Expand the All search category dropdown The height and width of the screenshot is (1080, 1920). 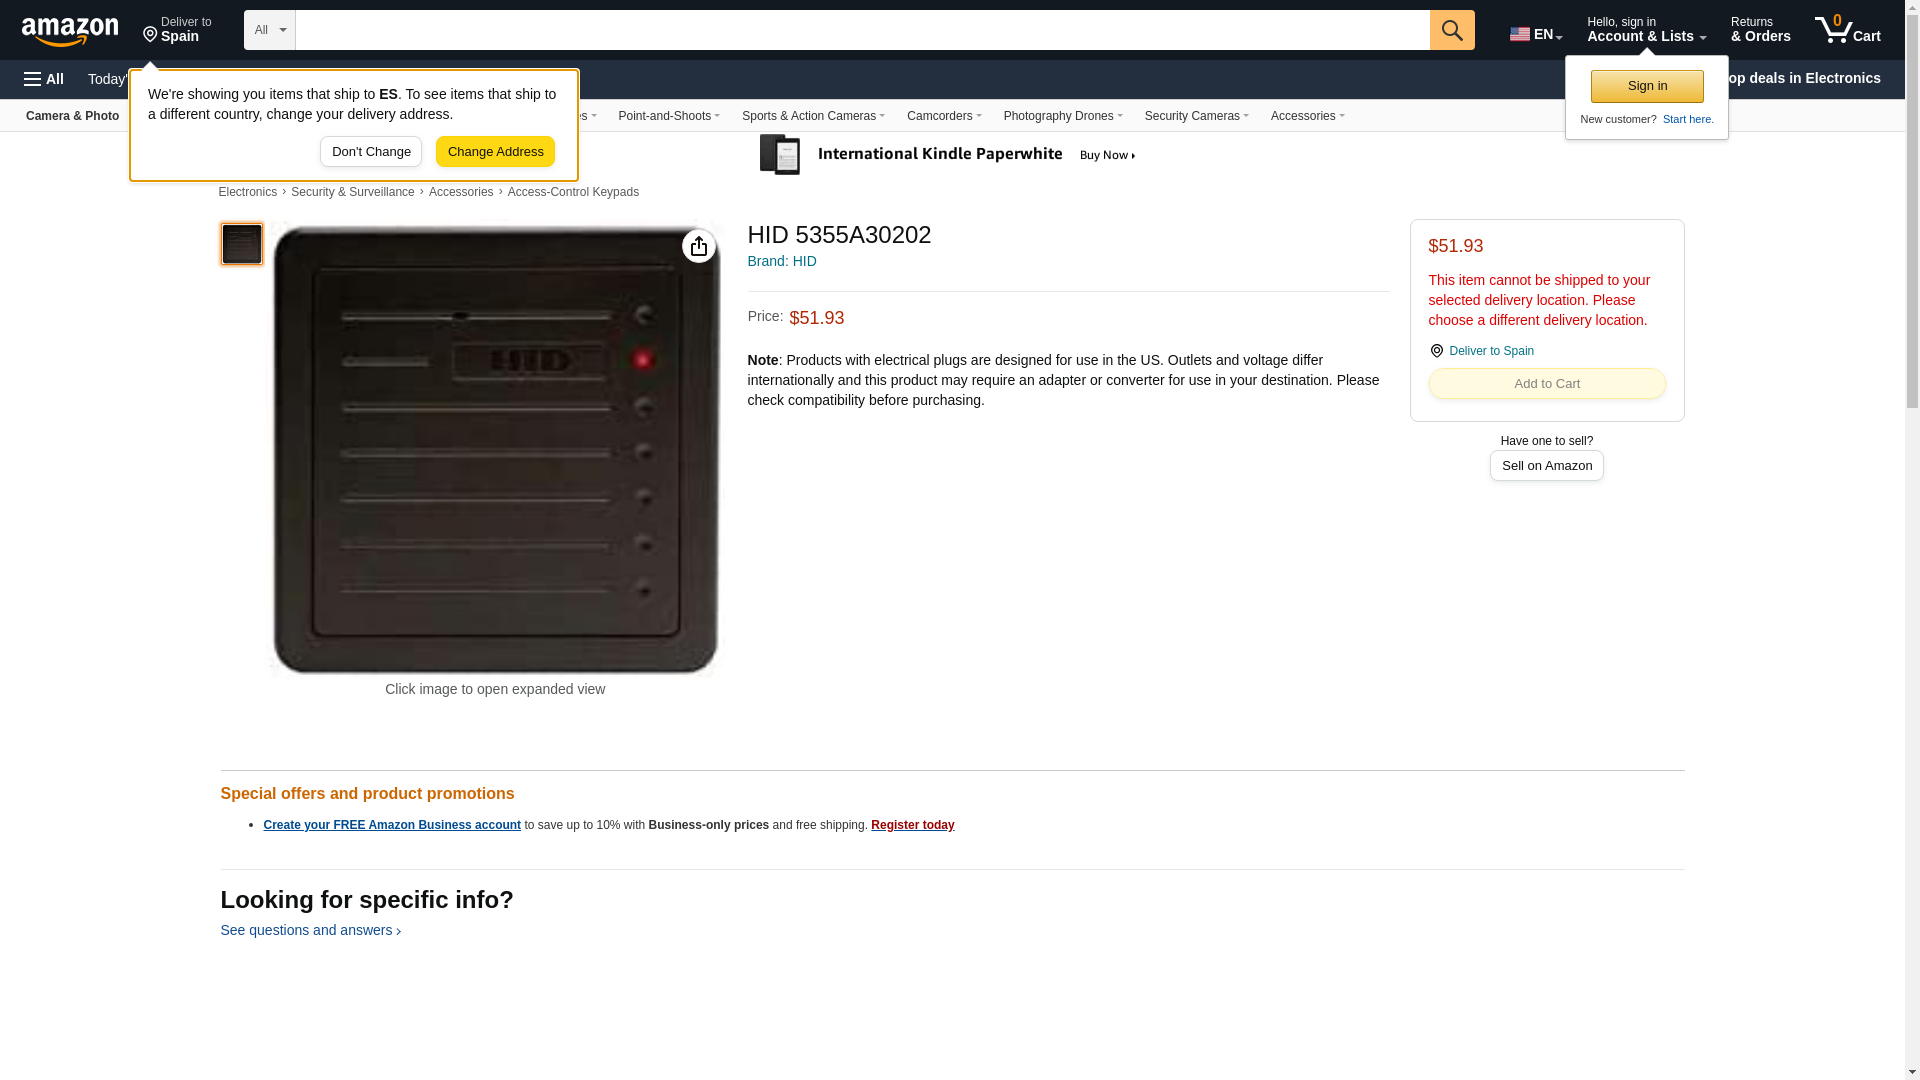tap(270, 30)
